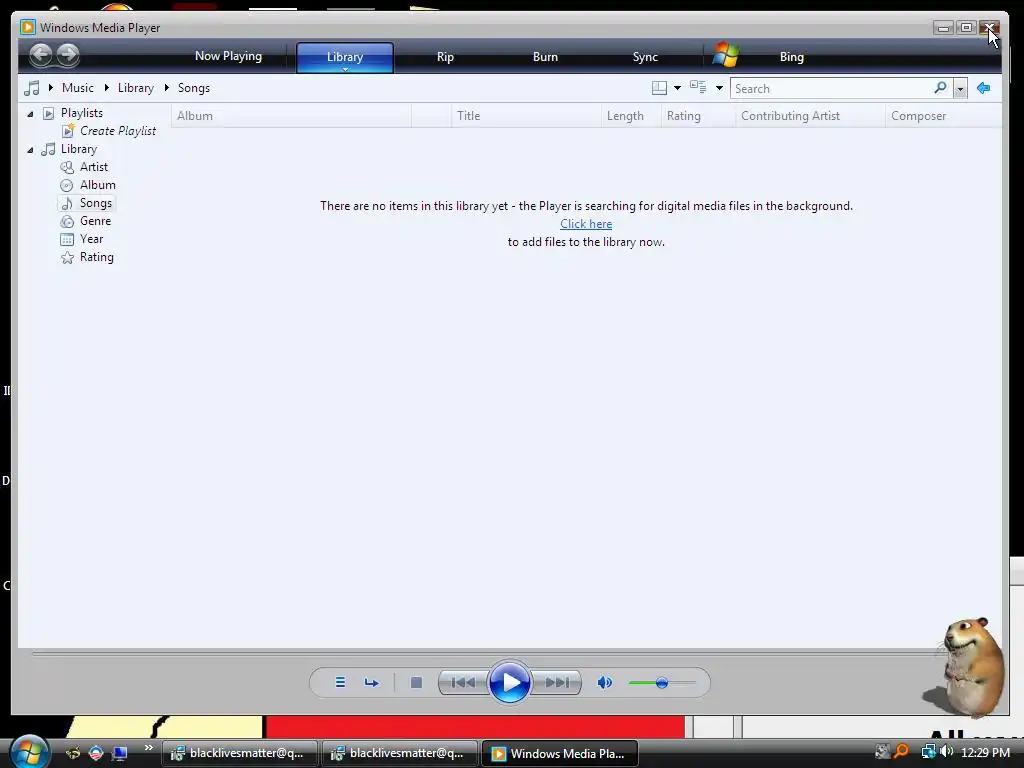This screenshot has width=1024, height=768.
Task: Open the Now Playing tab
Action: coord(228,56)
